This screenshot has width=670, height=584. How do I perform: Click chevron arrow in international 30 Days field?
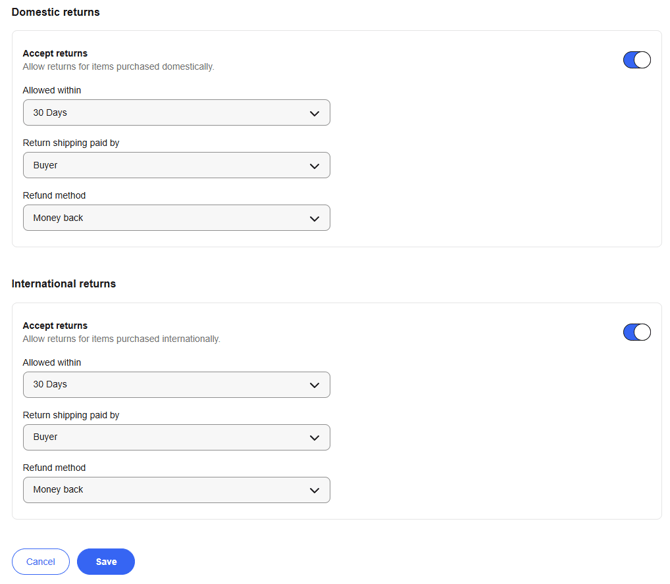314,385
